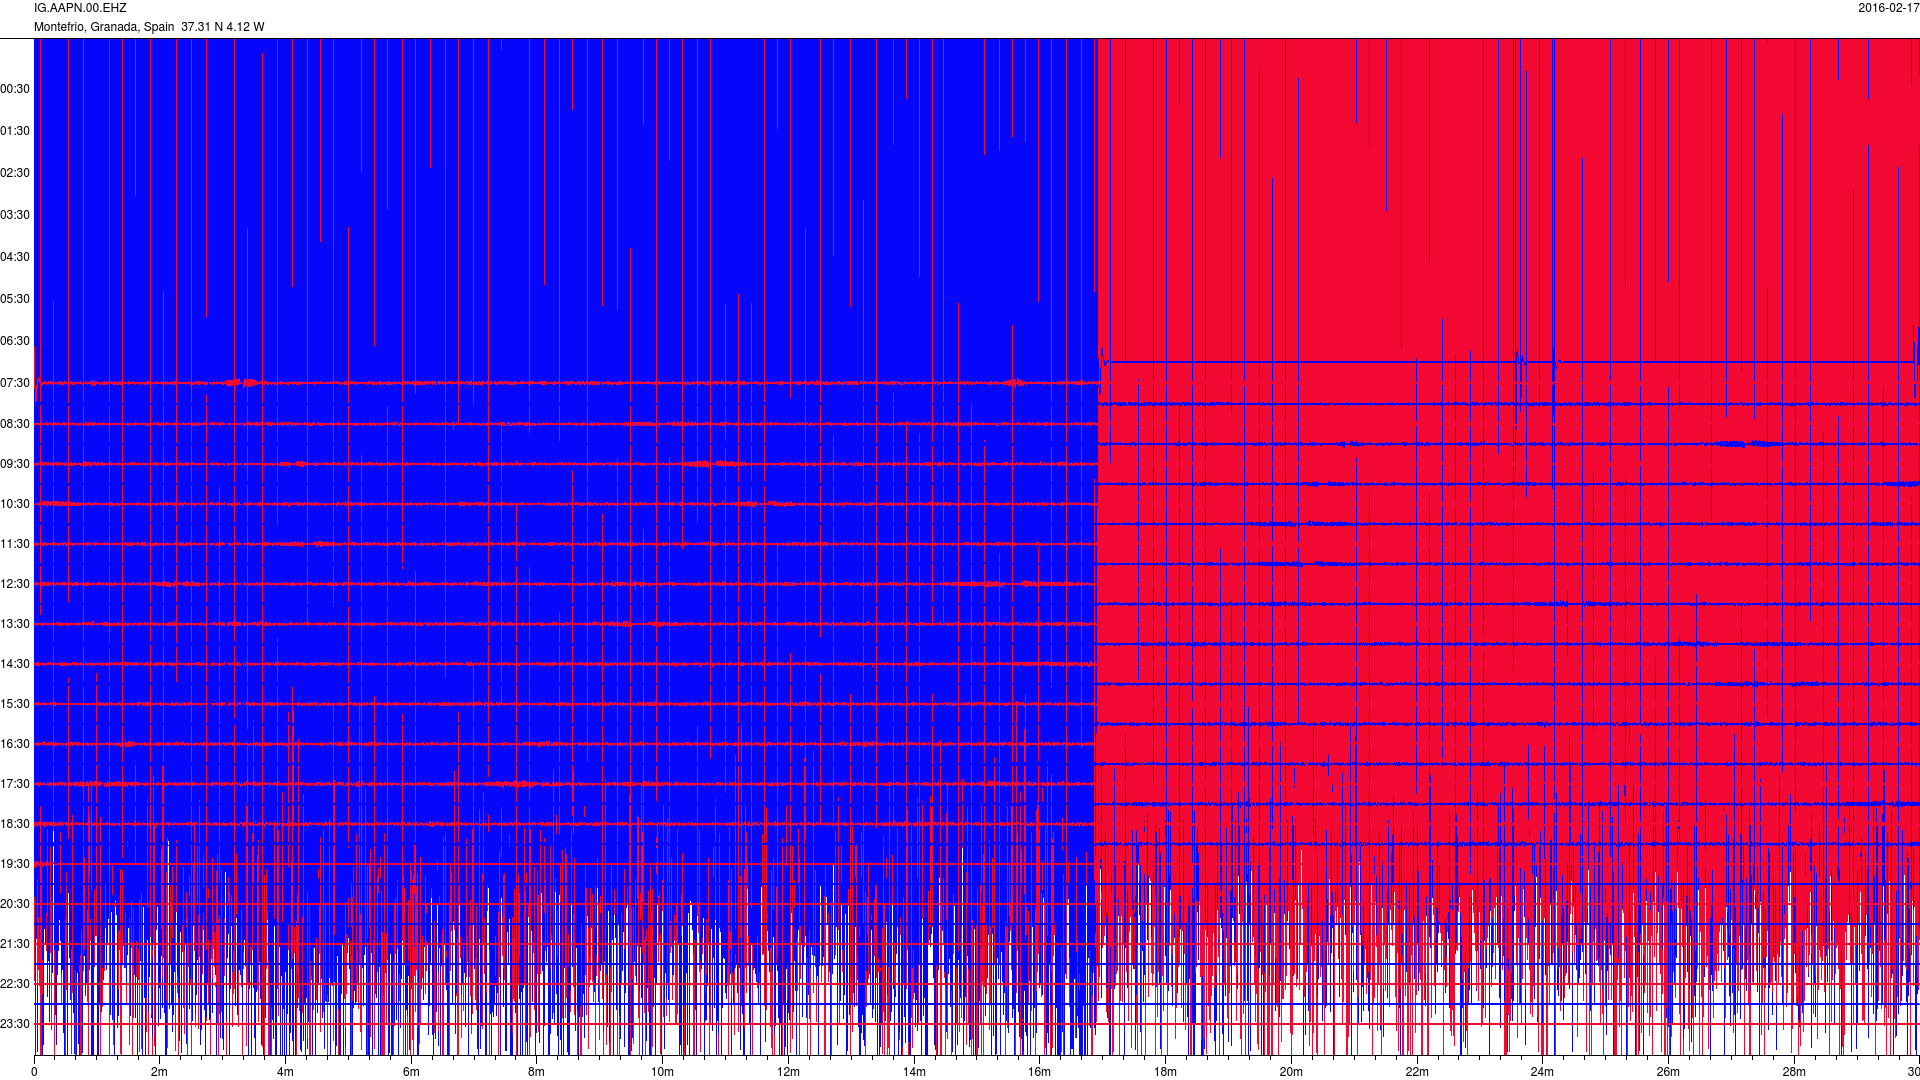Select the 12:30 time row label

(x=15, y=584)
